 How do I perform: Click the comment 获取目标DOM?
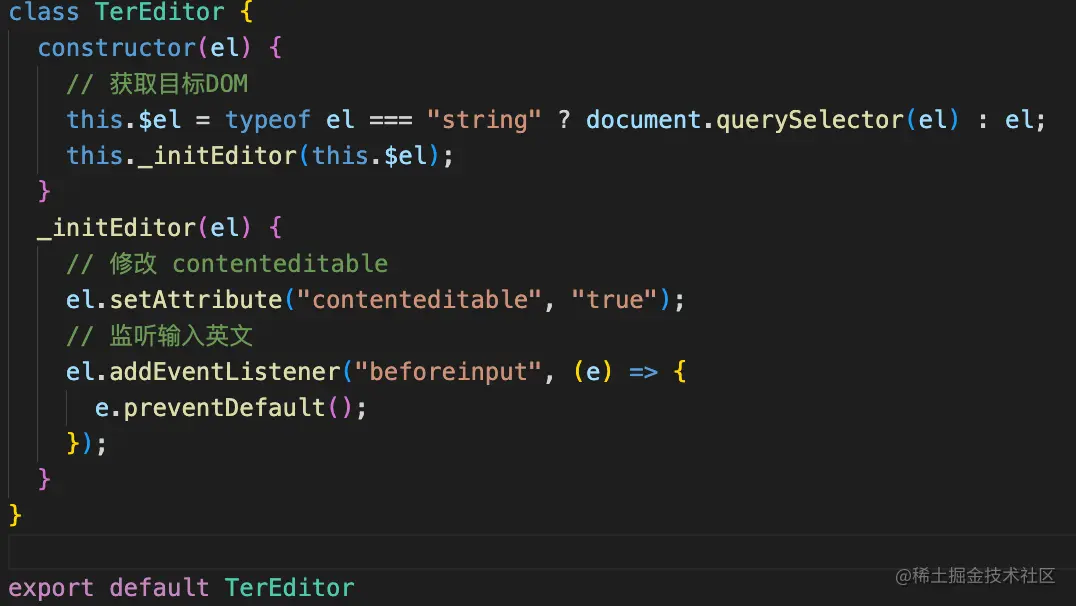[157, 84]
